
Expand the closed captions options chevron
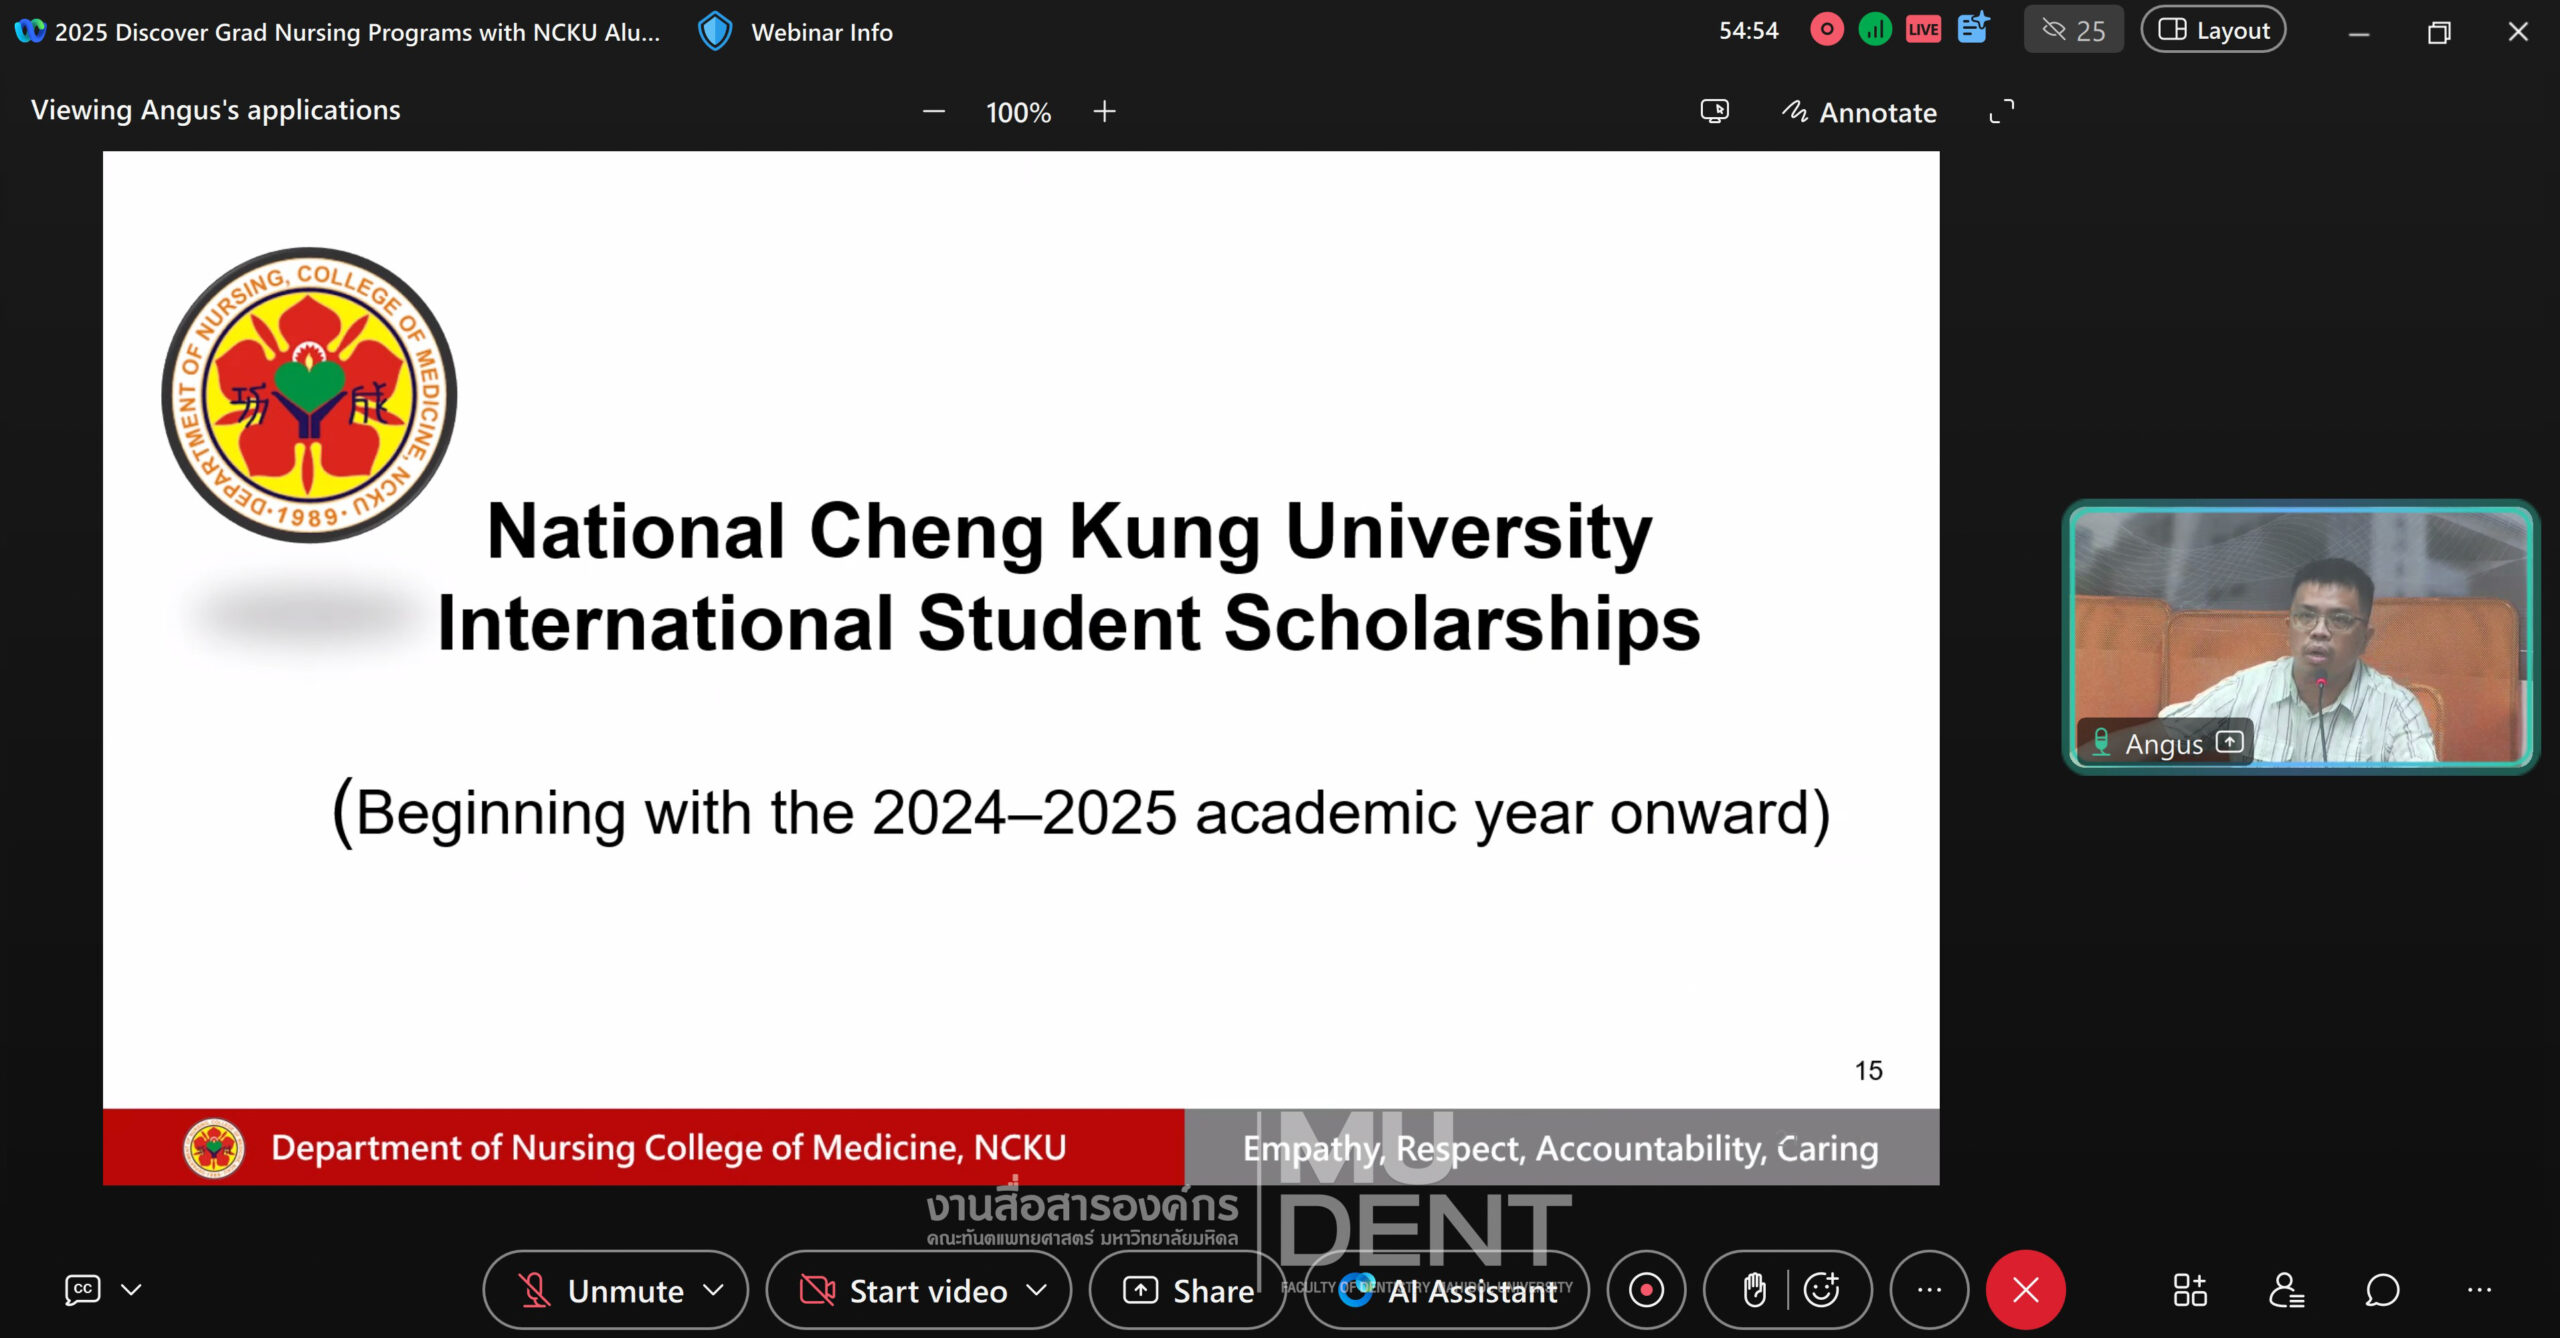pos(131,1289)
